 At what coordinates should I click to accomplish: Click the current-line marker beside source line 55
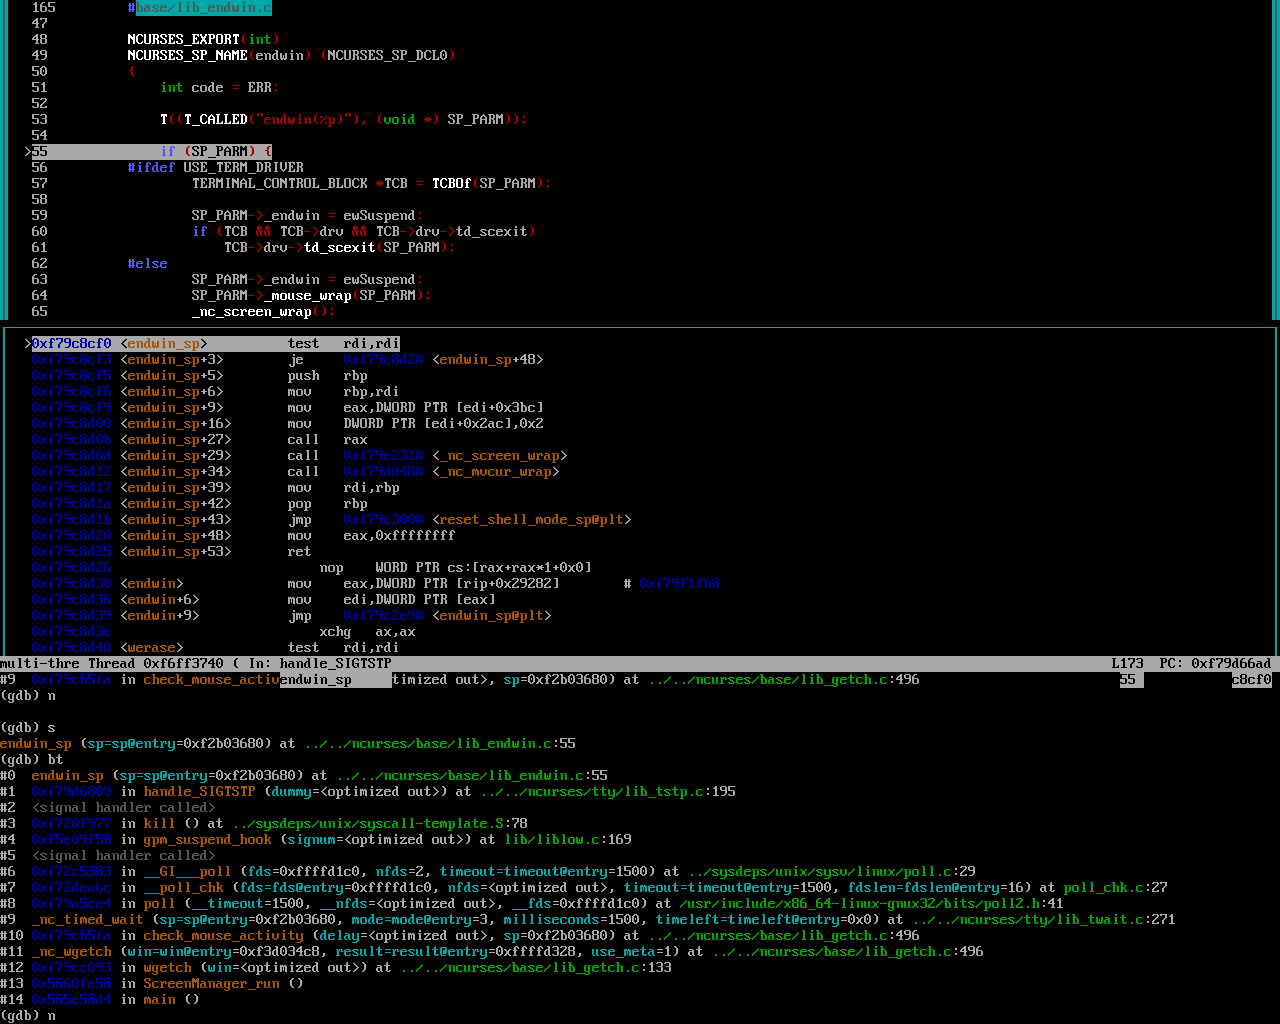pyautogui.click(x=28, y=152)
